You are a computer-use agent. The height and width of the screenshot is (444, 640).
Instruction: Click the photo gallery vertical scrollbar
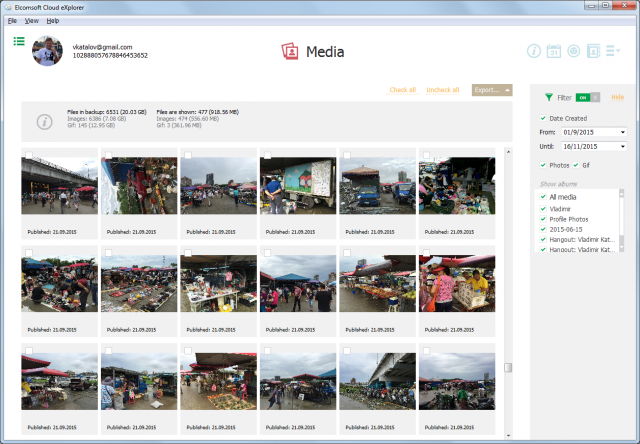(x=507, y=300)
